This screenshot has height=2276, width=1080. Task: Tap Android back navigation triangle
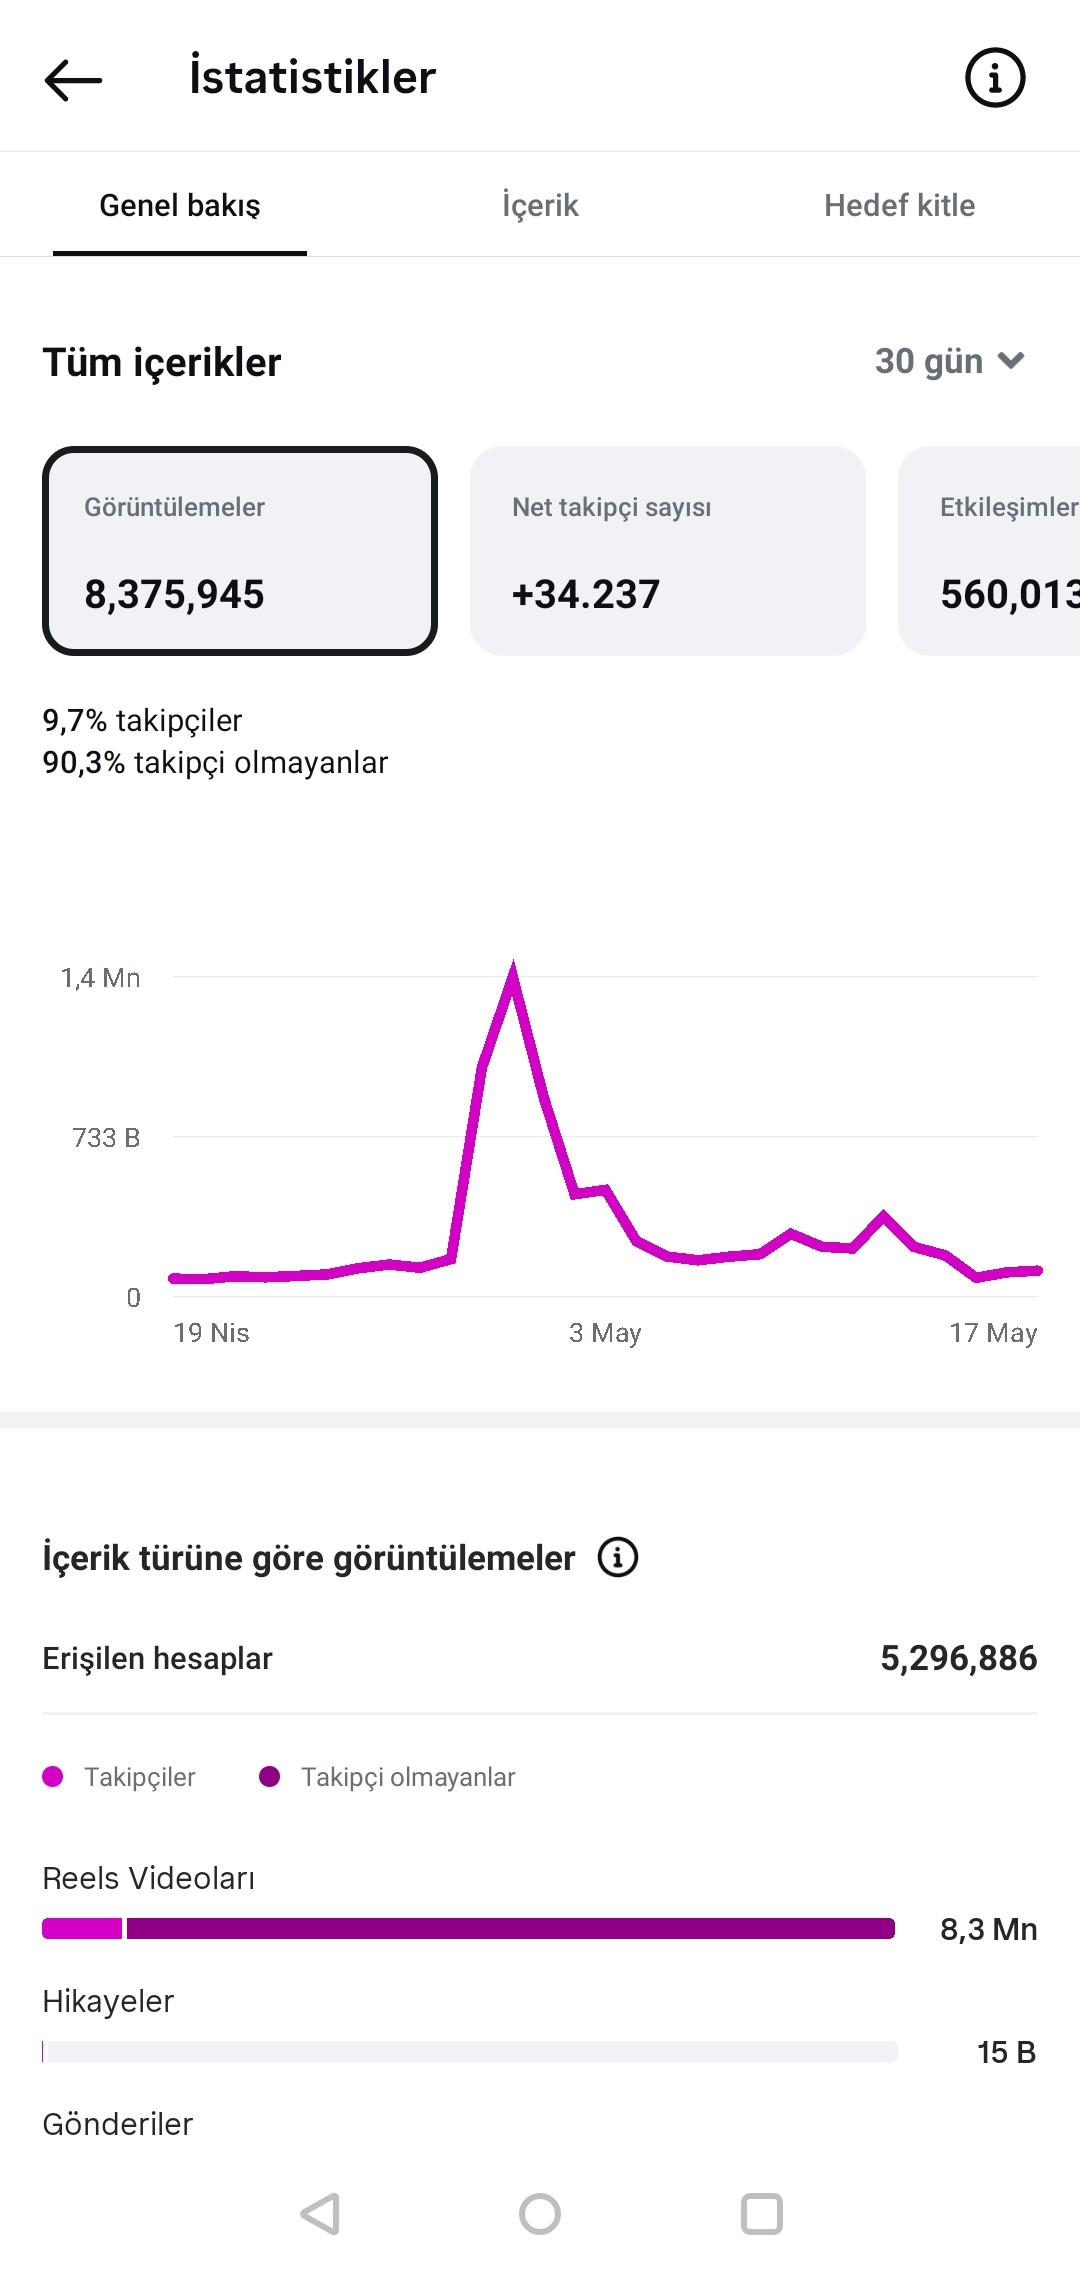coord(321,2213)
